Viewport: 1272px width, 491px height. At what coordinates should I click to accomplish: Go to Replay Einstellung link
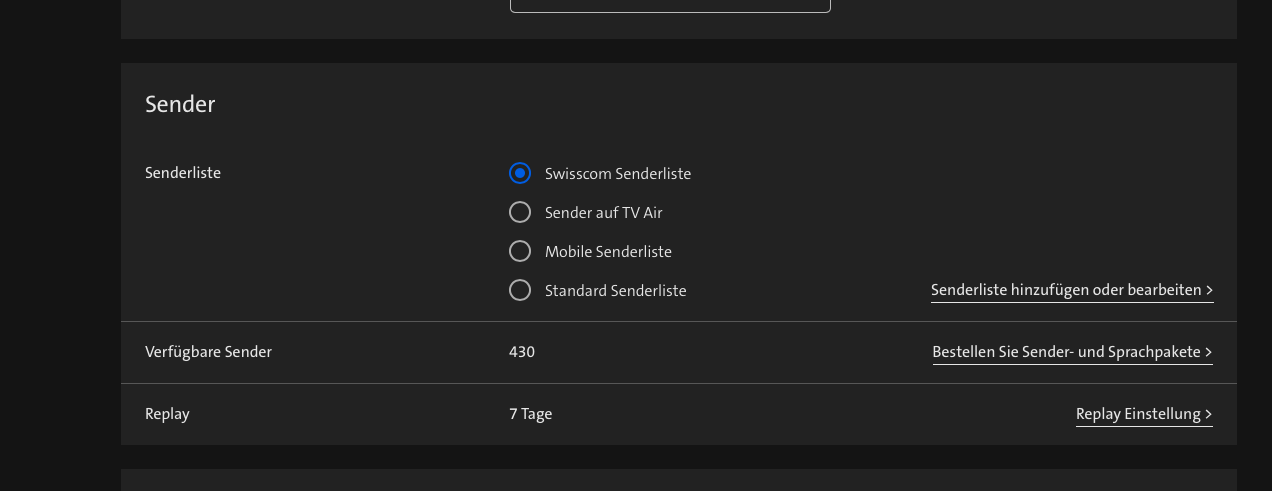coord(1138,414)
